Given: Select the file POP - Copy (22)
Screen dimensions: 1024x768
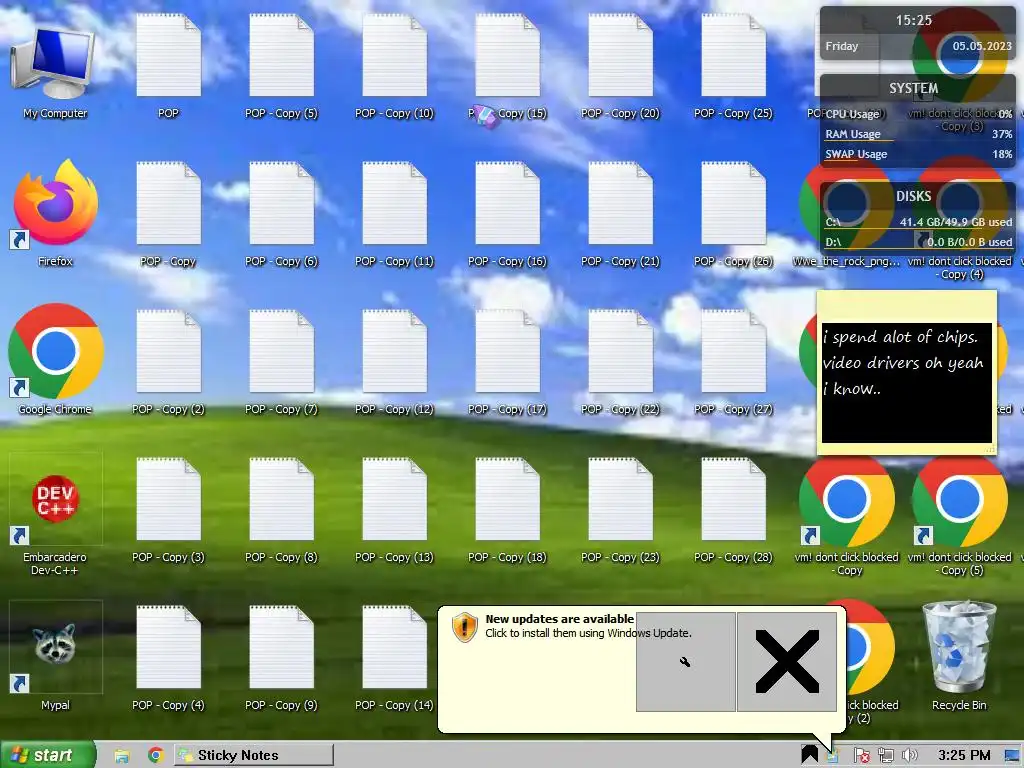Looking at the screenshot, I should 620,362.
